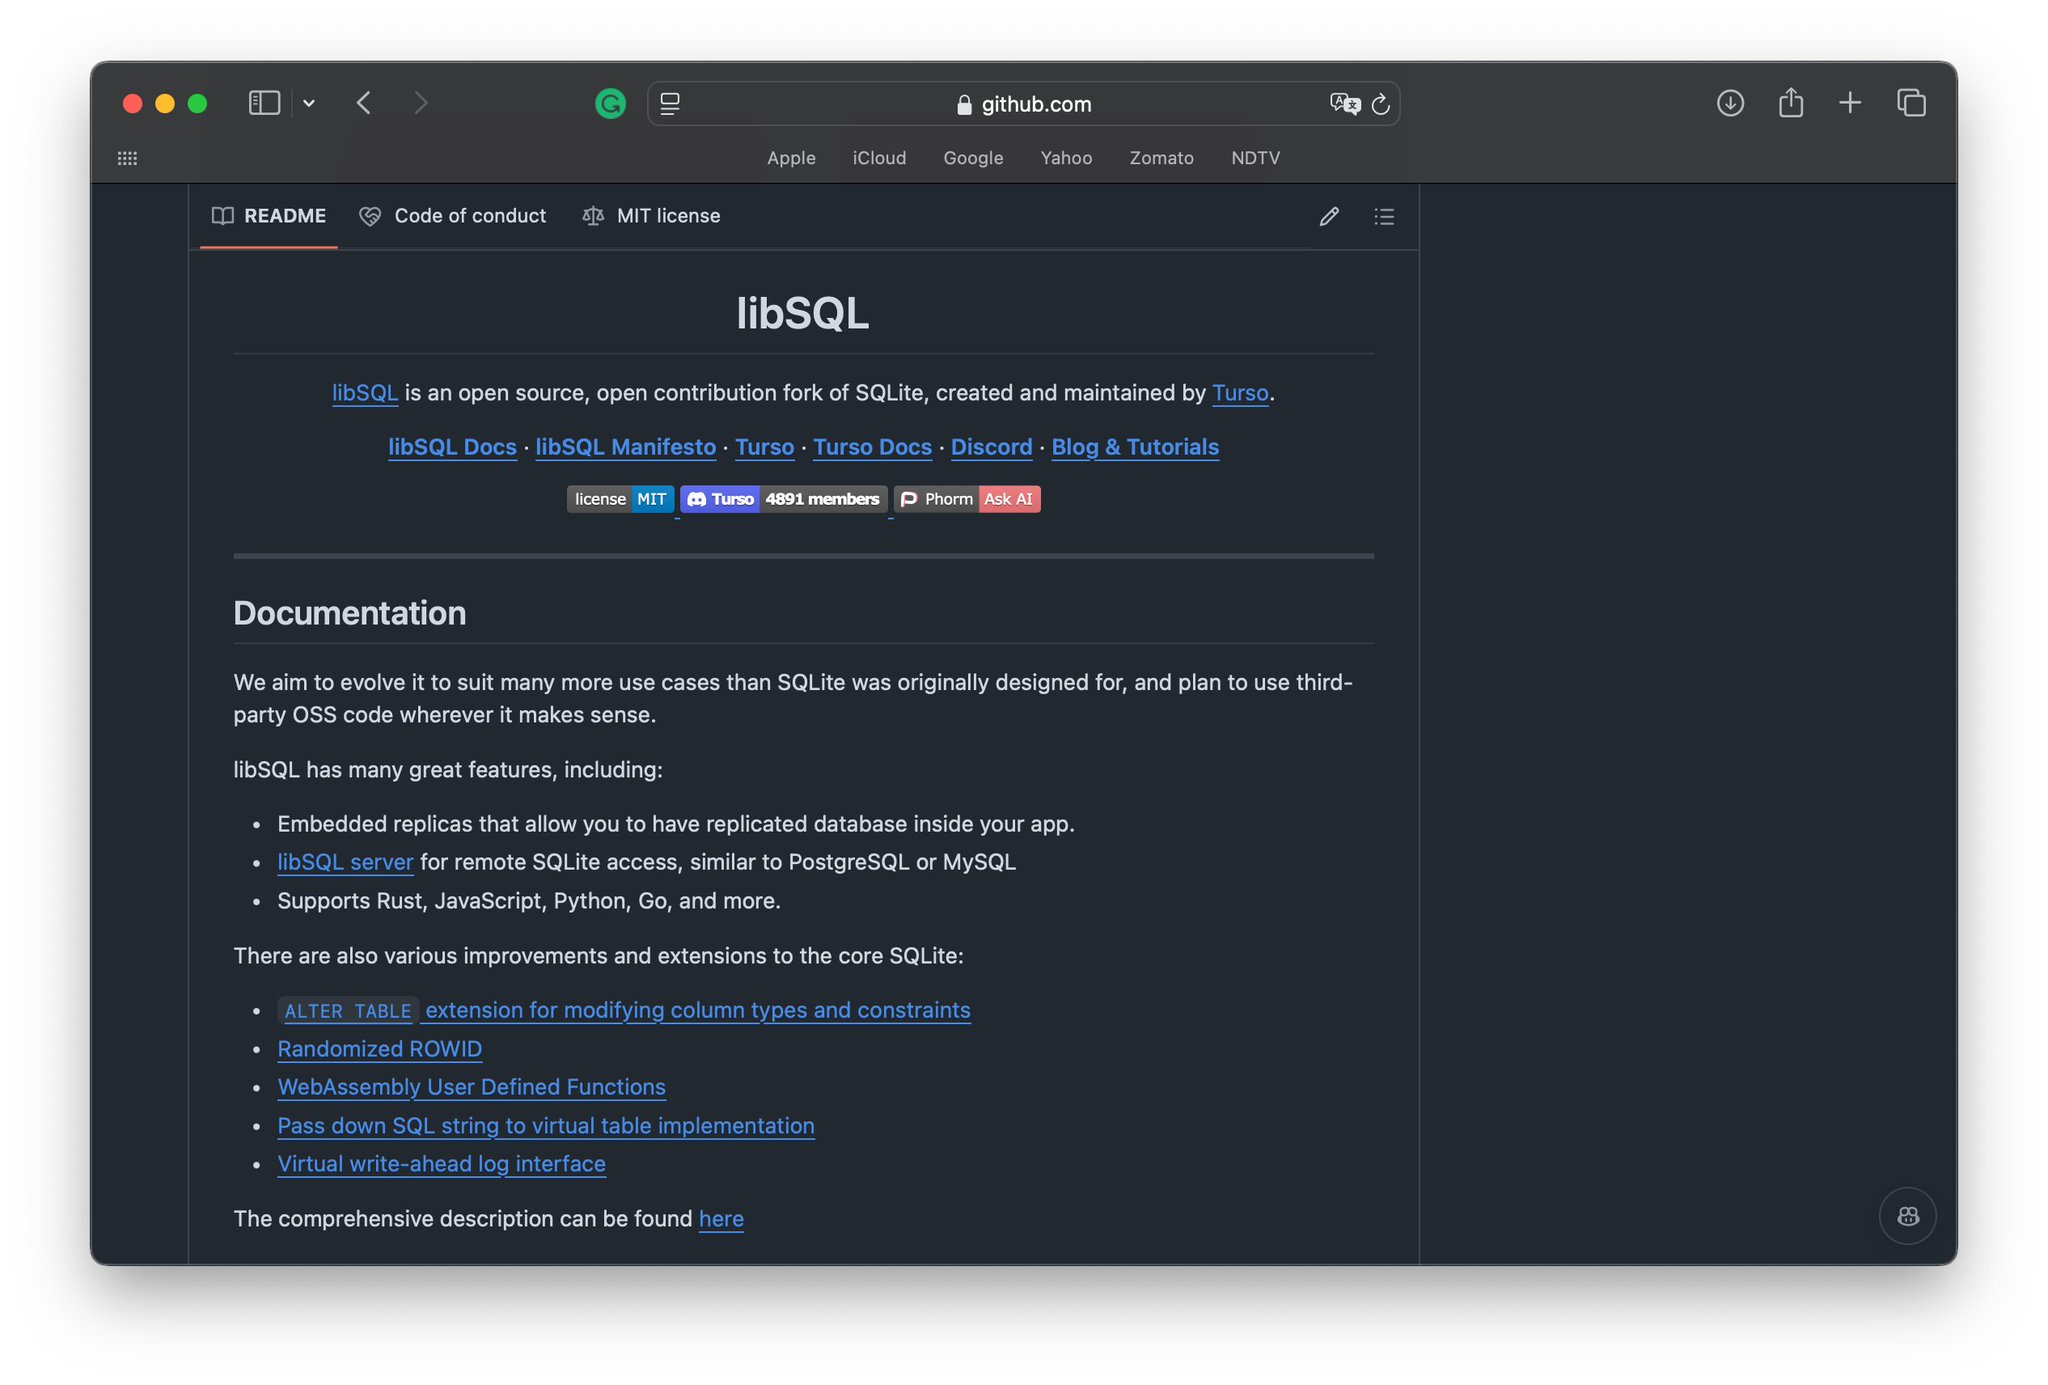Follow the libSQL link in the intro
This screenshot has height=1385, width=2048.
click(x=365, y=393)
